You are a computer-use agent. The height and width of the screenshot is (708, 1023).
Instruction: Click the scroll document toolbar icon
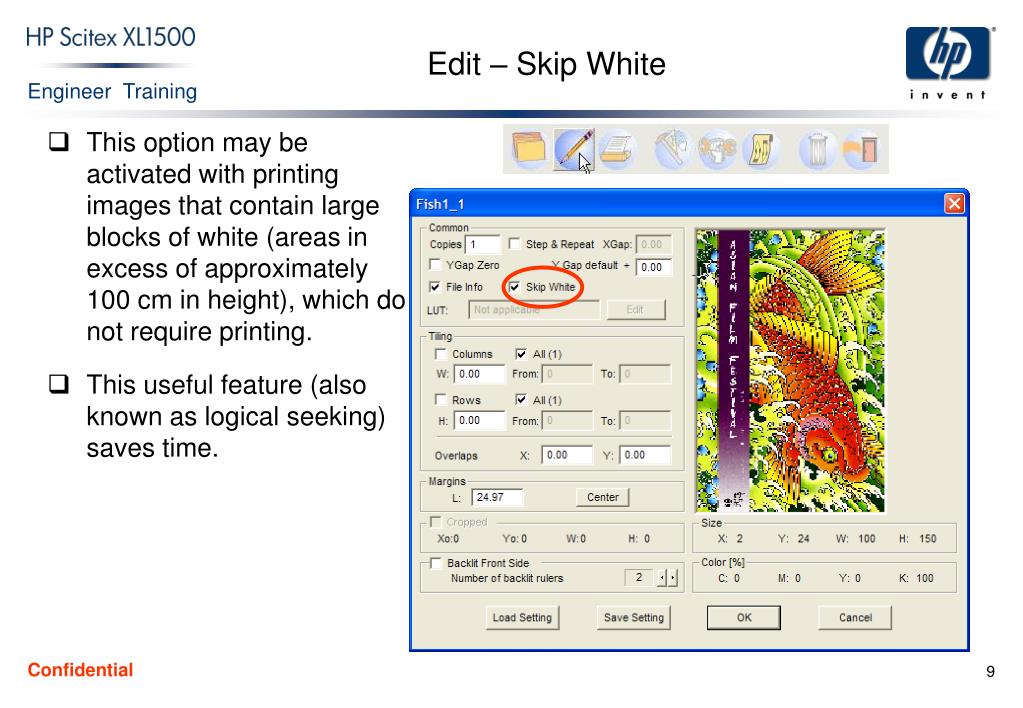[x=760, y=149]
